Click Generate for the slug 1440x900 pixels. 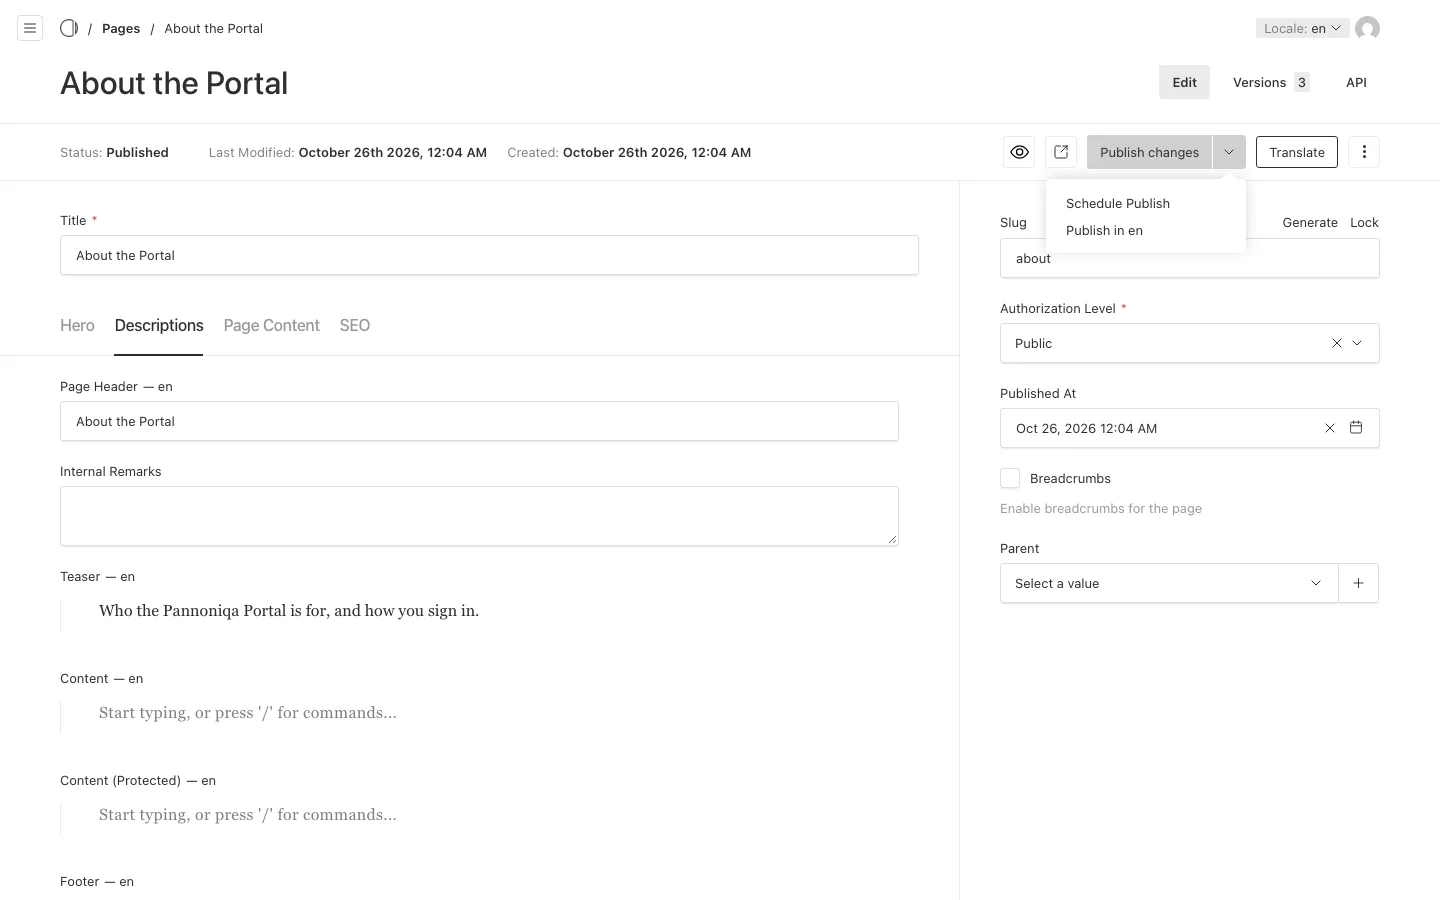tap(1310, 222)
